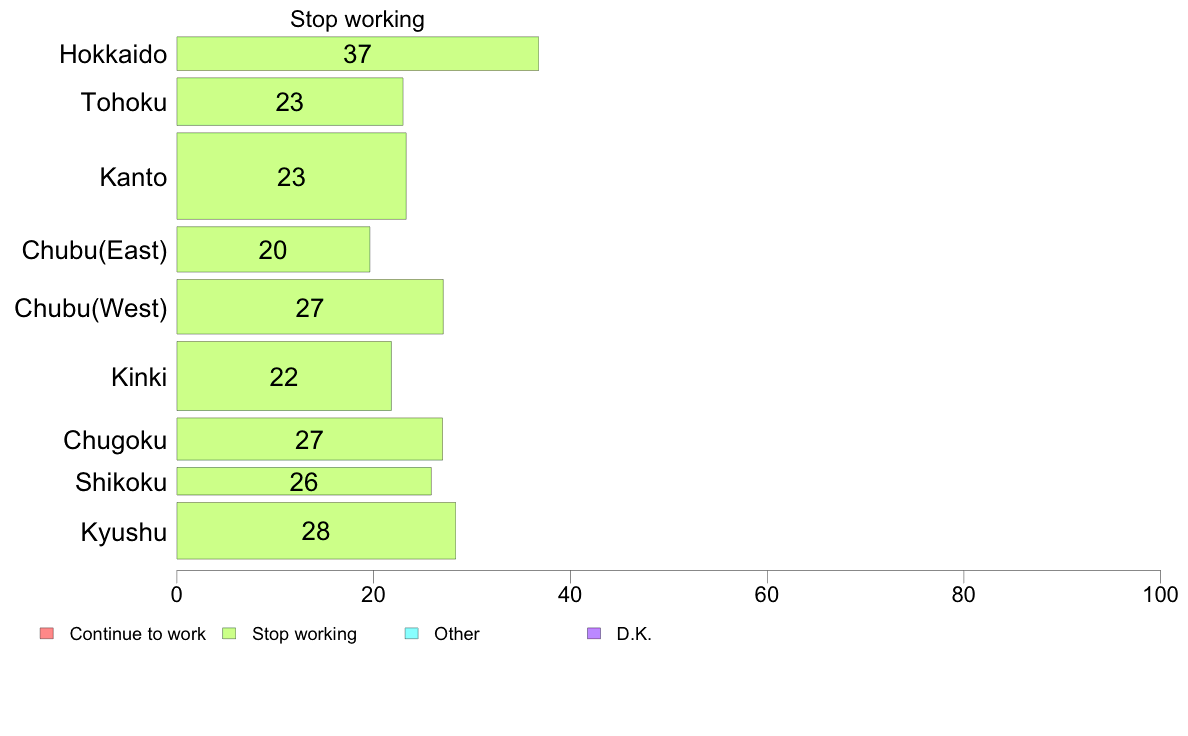Click the 100 tick on the x-axis

click(x=1160, y=594)
